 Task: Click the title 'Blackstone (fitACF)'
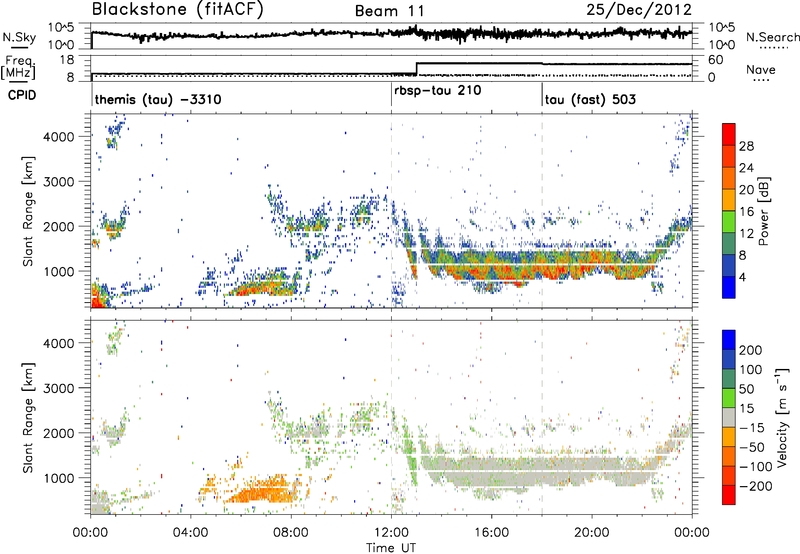(177, 10)
